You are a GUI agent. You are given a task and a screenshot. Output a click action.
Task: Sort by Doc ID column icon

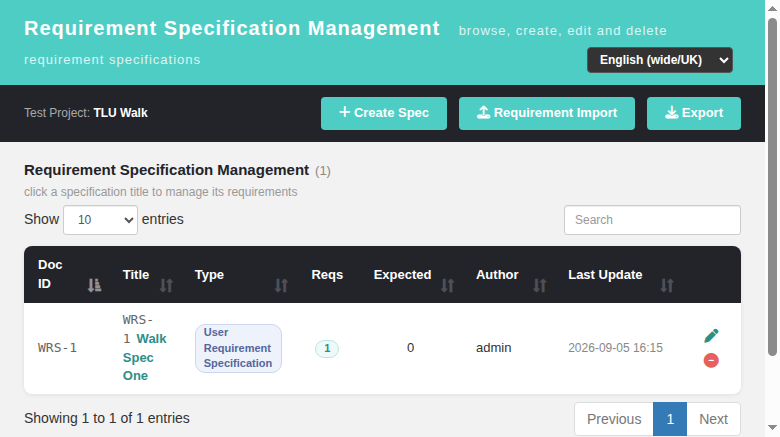(x=95, y=285)
